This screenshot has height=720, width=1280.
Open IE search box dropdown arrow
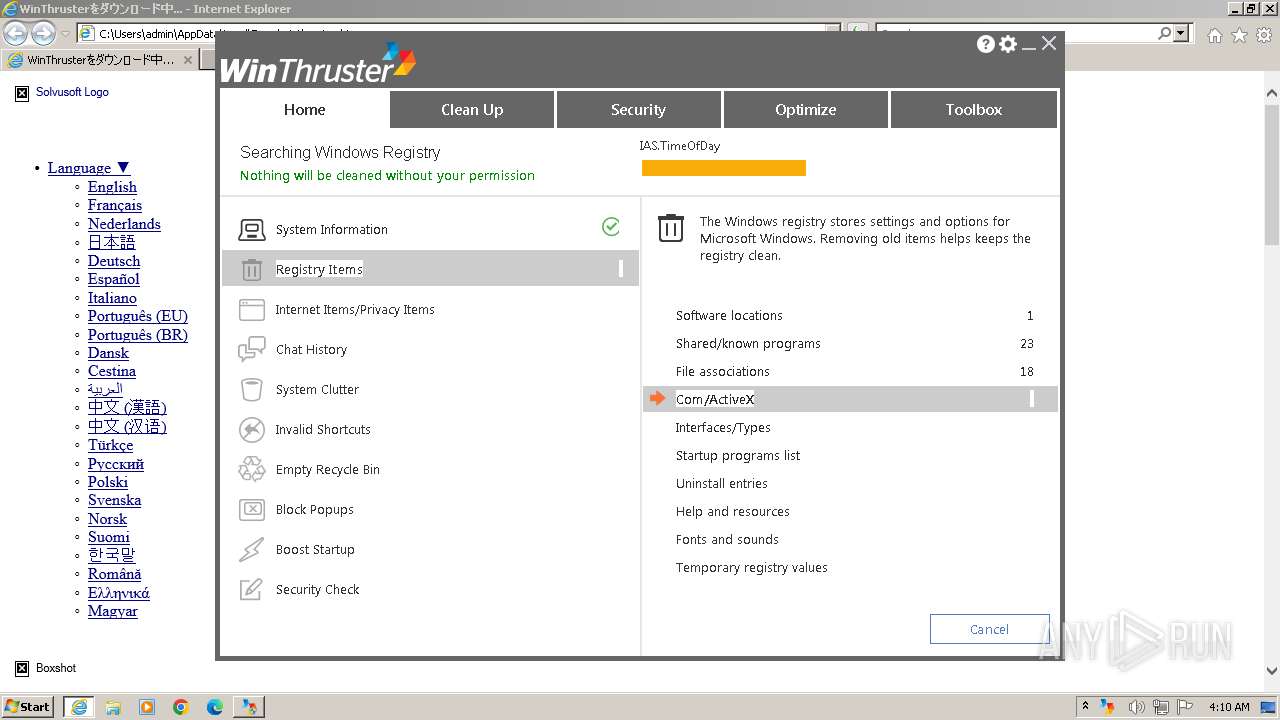1183,34
